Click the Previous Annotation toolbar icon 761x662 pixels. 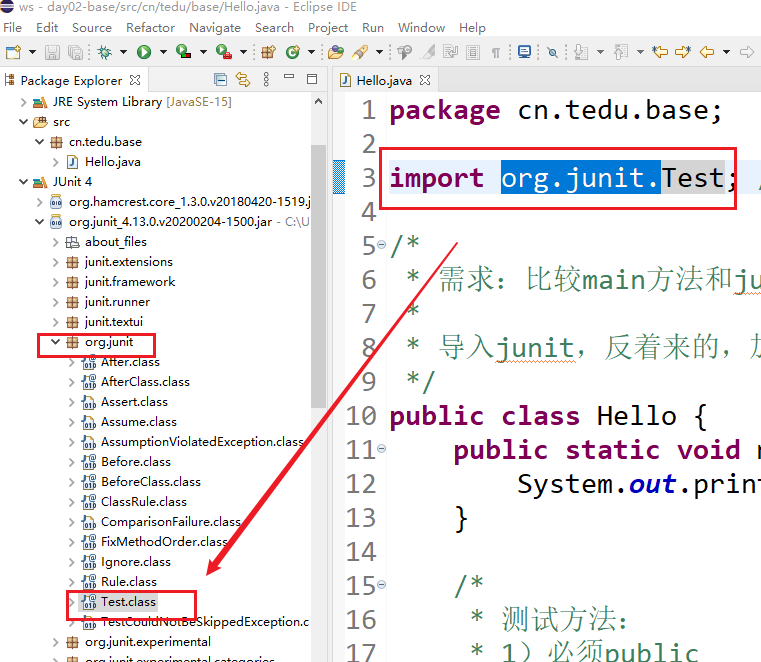coord(621,52)
